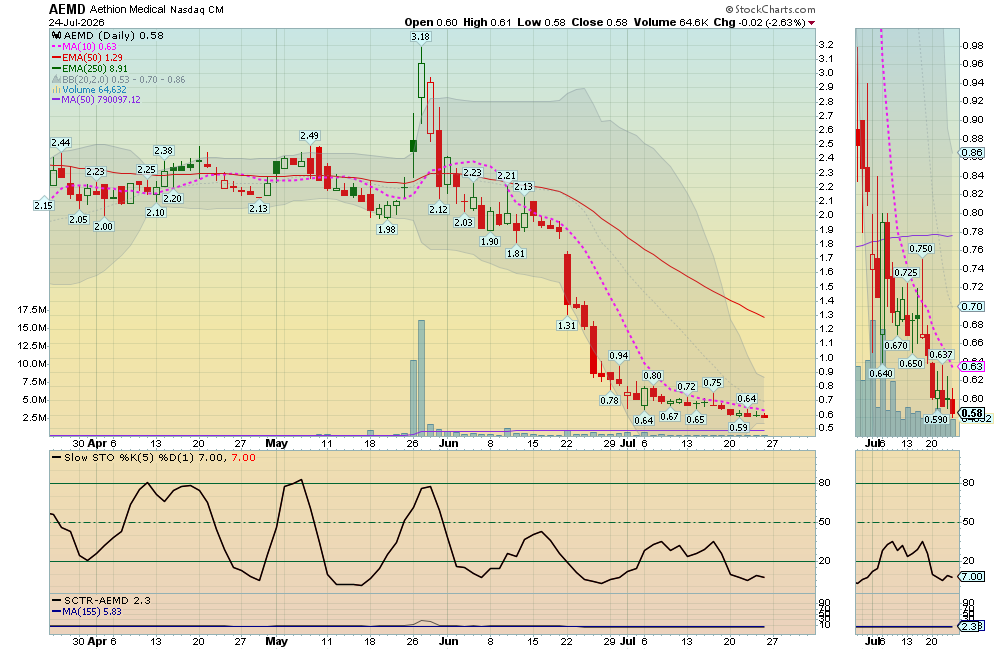Click the 0.750 label in zoomed panel
This screenshot has width=1000, height=650.
click(920, 249)
